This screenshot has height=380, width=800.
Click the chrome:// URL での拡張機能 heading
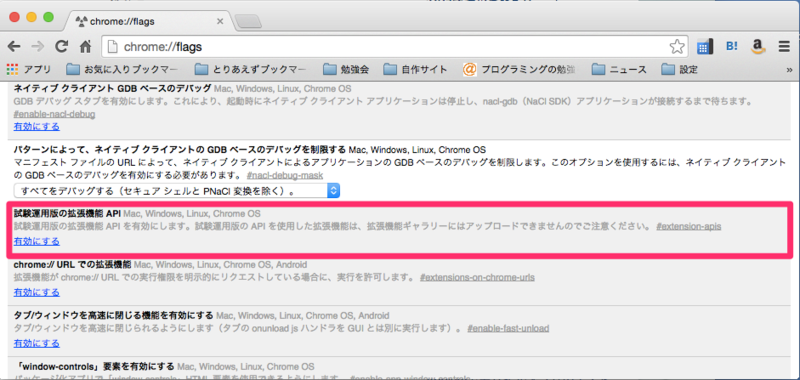pos(72,264)
